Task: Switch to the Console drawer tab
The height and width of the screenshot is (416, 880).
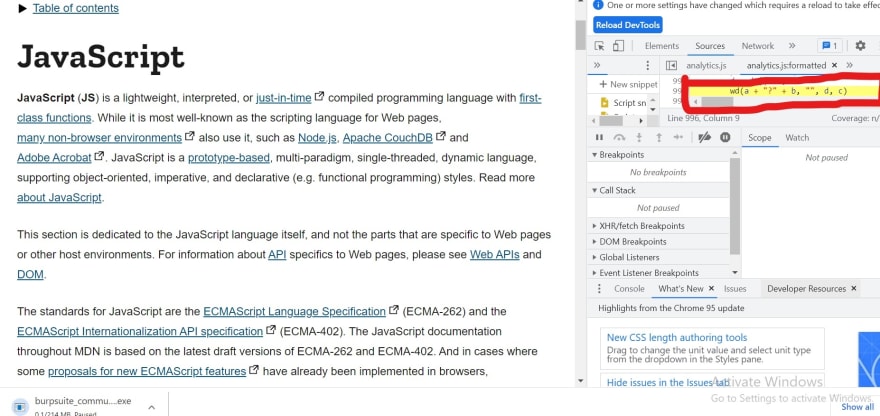Action: [x=629, y=289]
